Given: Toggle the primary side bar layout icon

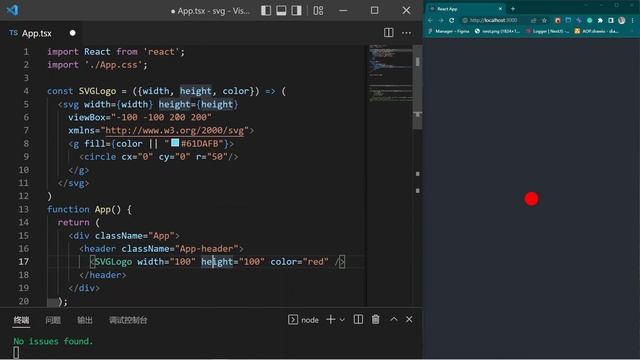Looking at the screenshot, I should 266,10.
